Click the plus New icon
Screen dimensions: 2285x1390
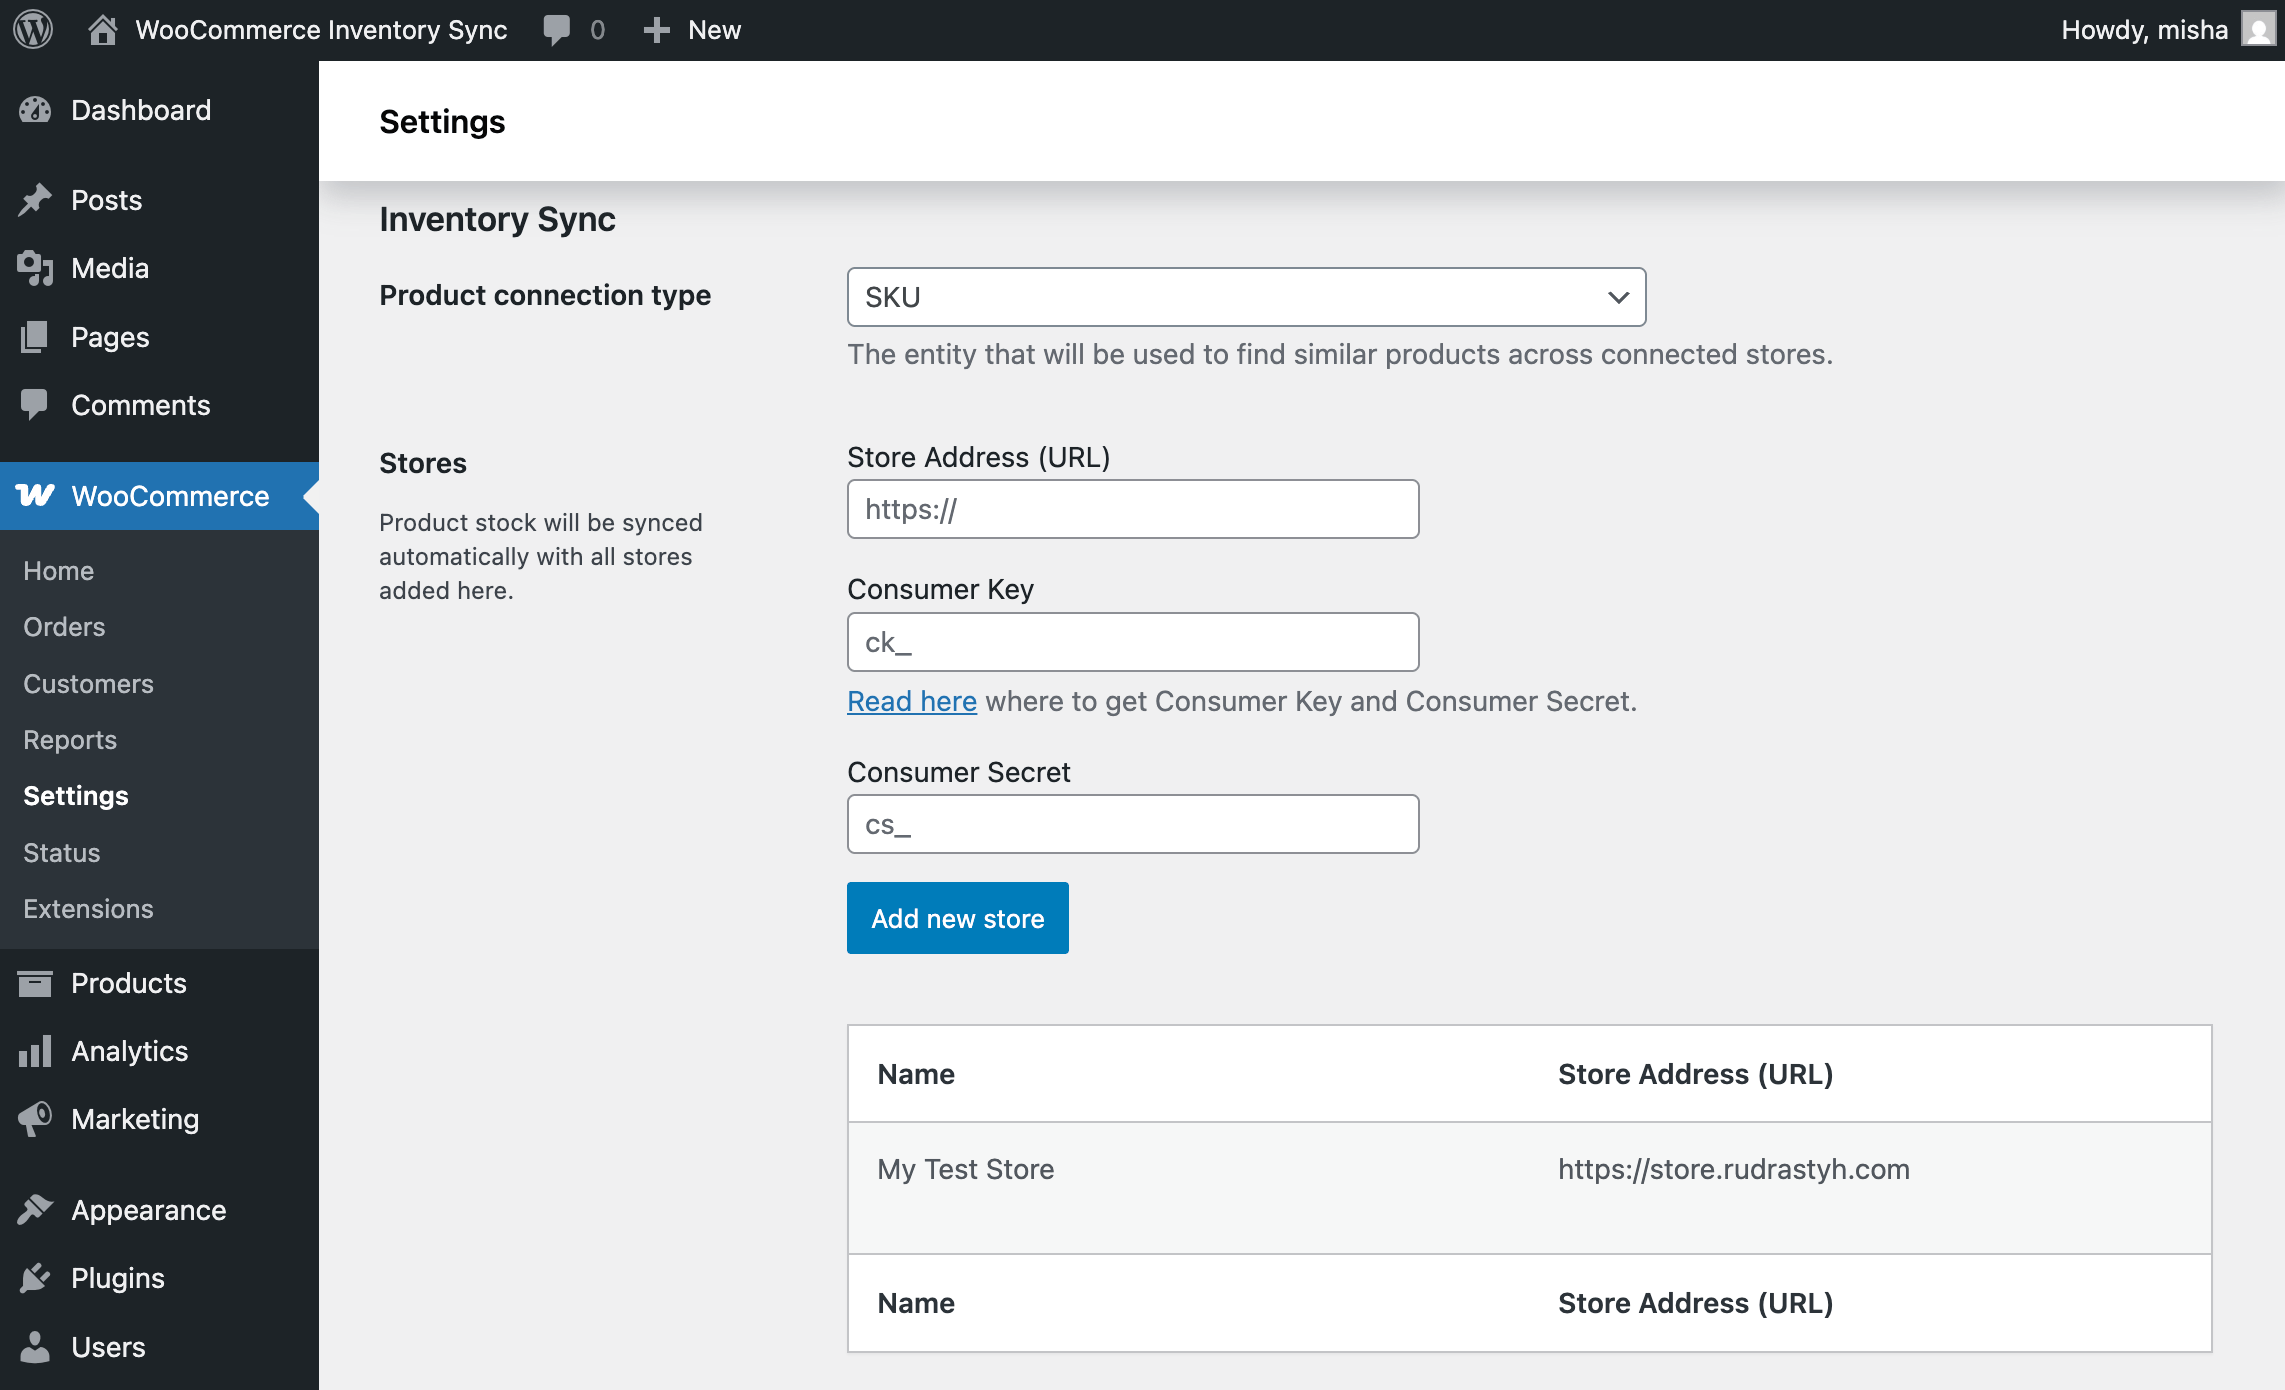point(656,30)
